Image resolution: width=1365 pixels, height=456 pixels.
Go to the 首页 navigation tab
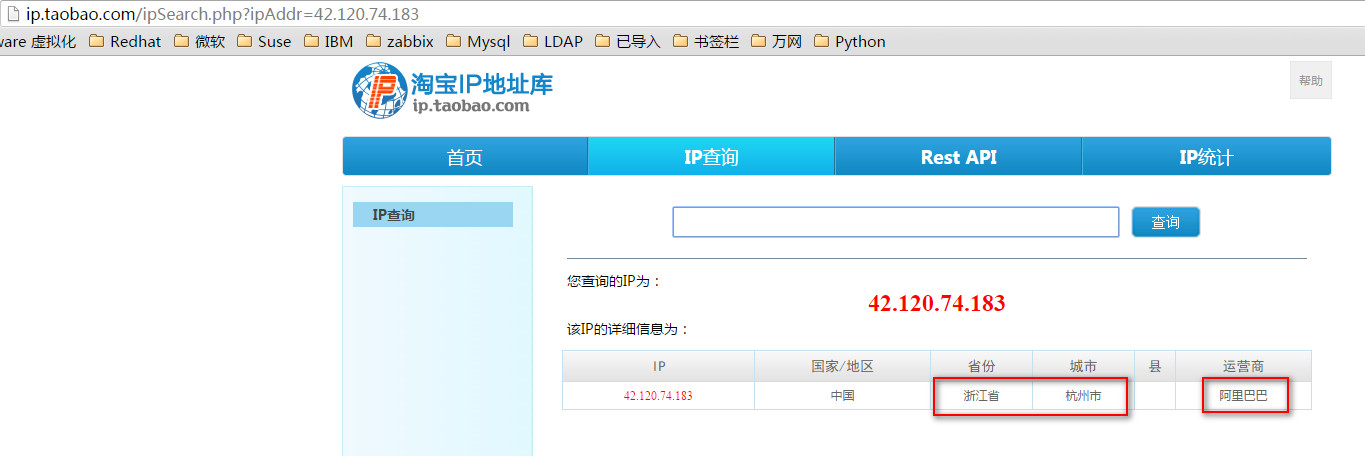pos(465,157)
